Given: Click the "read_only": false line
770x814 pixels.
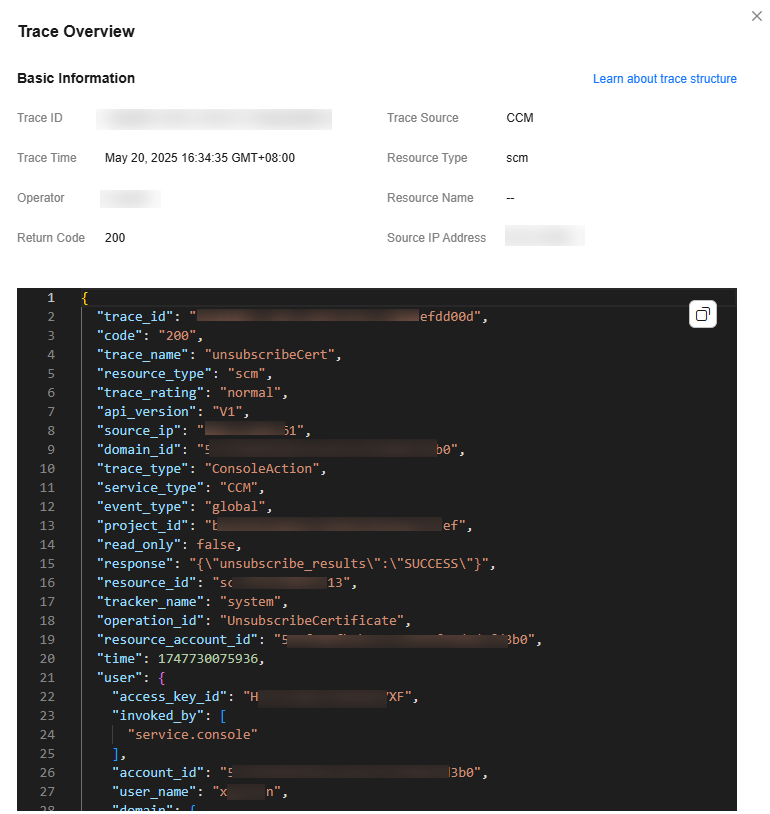Looking at the screenshot, I should 169,544.
